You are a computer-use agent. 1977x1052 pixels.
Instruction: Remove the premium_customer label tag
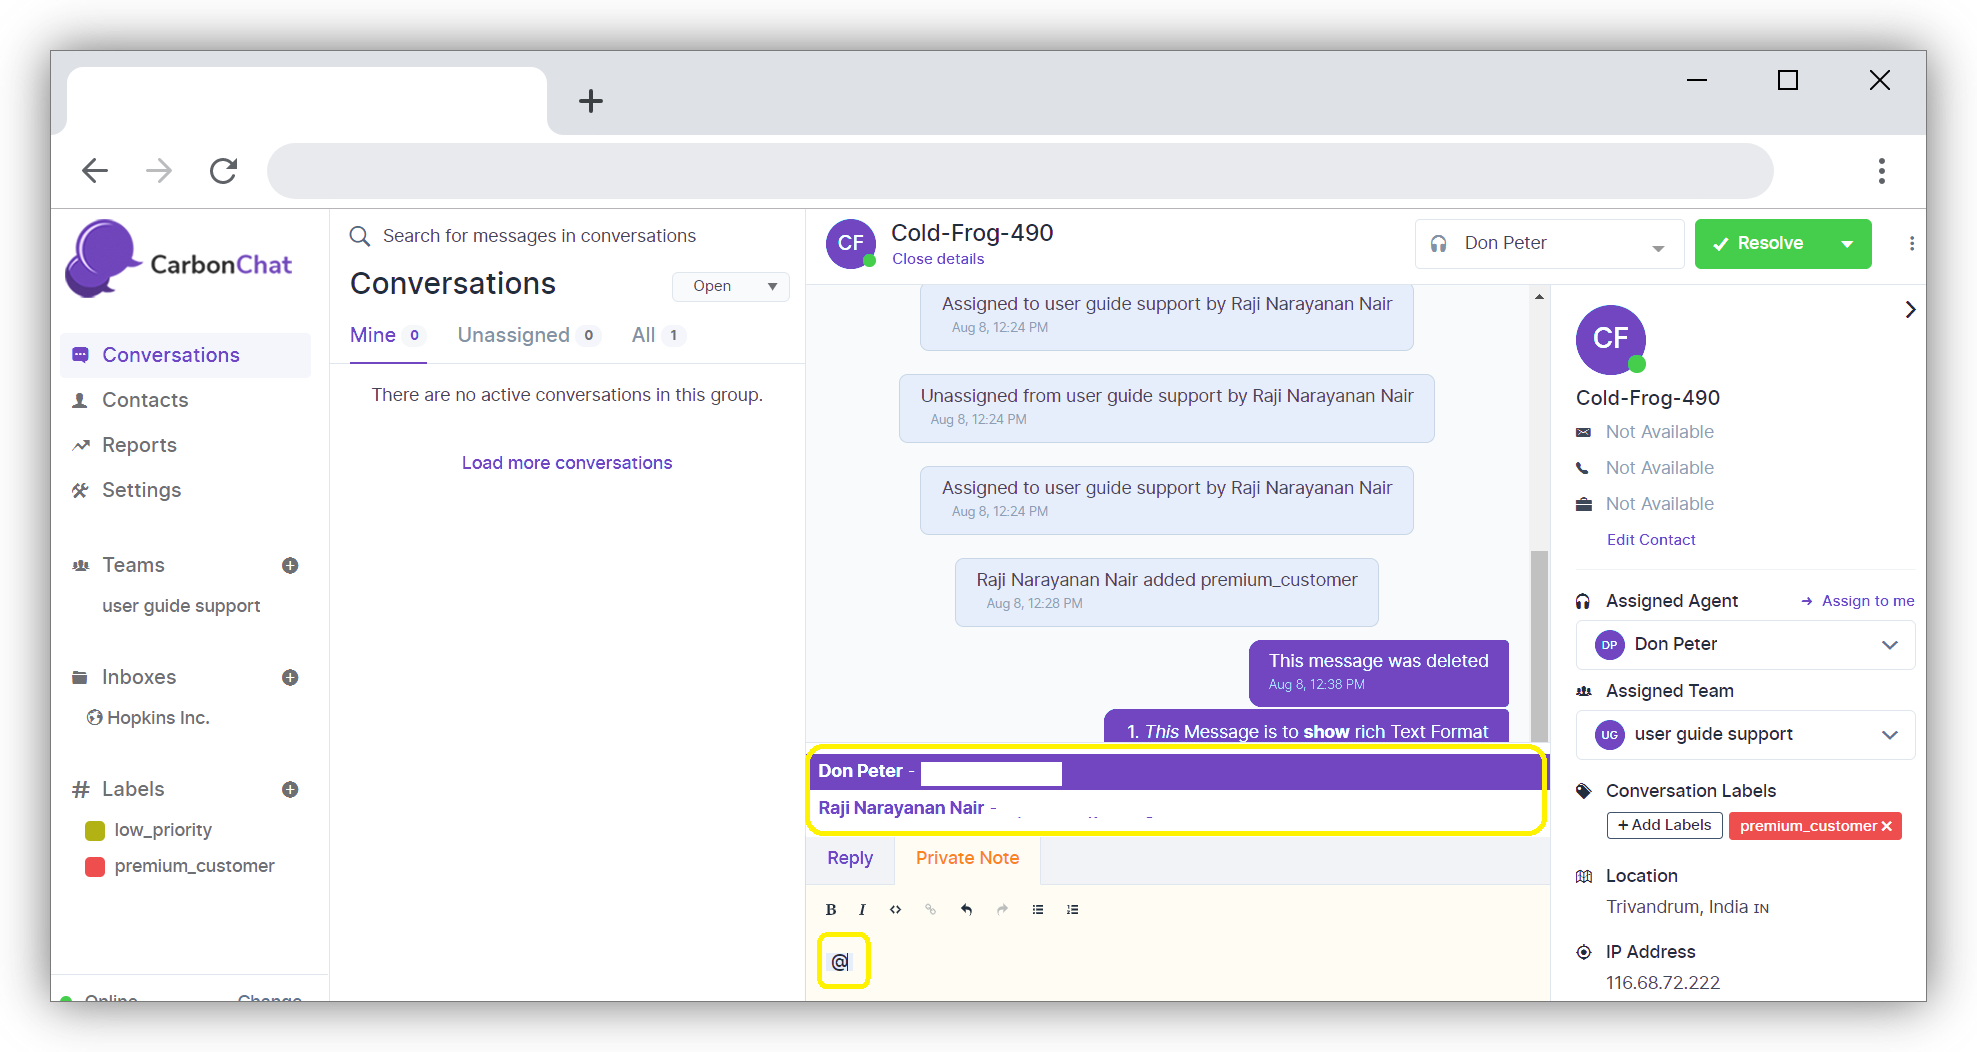pyautogui.click(x=1887, y=826)
